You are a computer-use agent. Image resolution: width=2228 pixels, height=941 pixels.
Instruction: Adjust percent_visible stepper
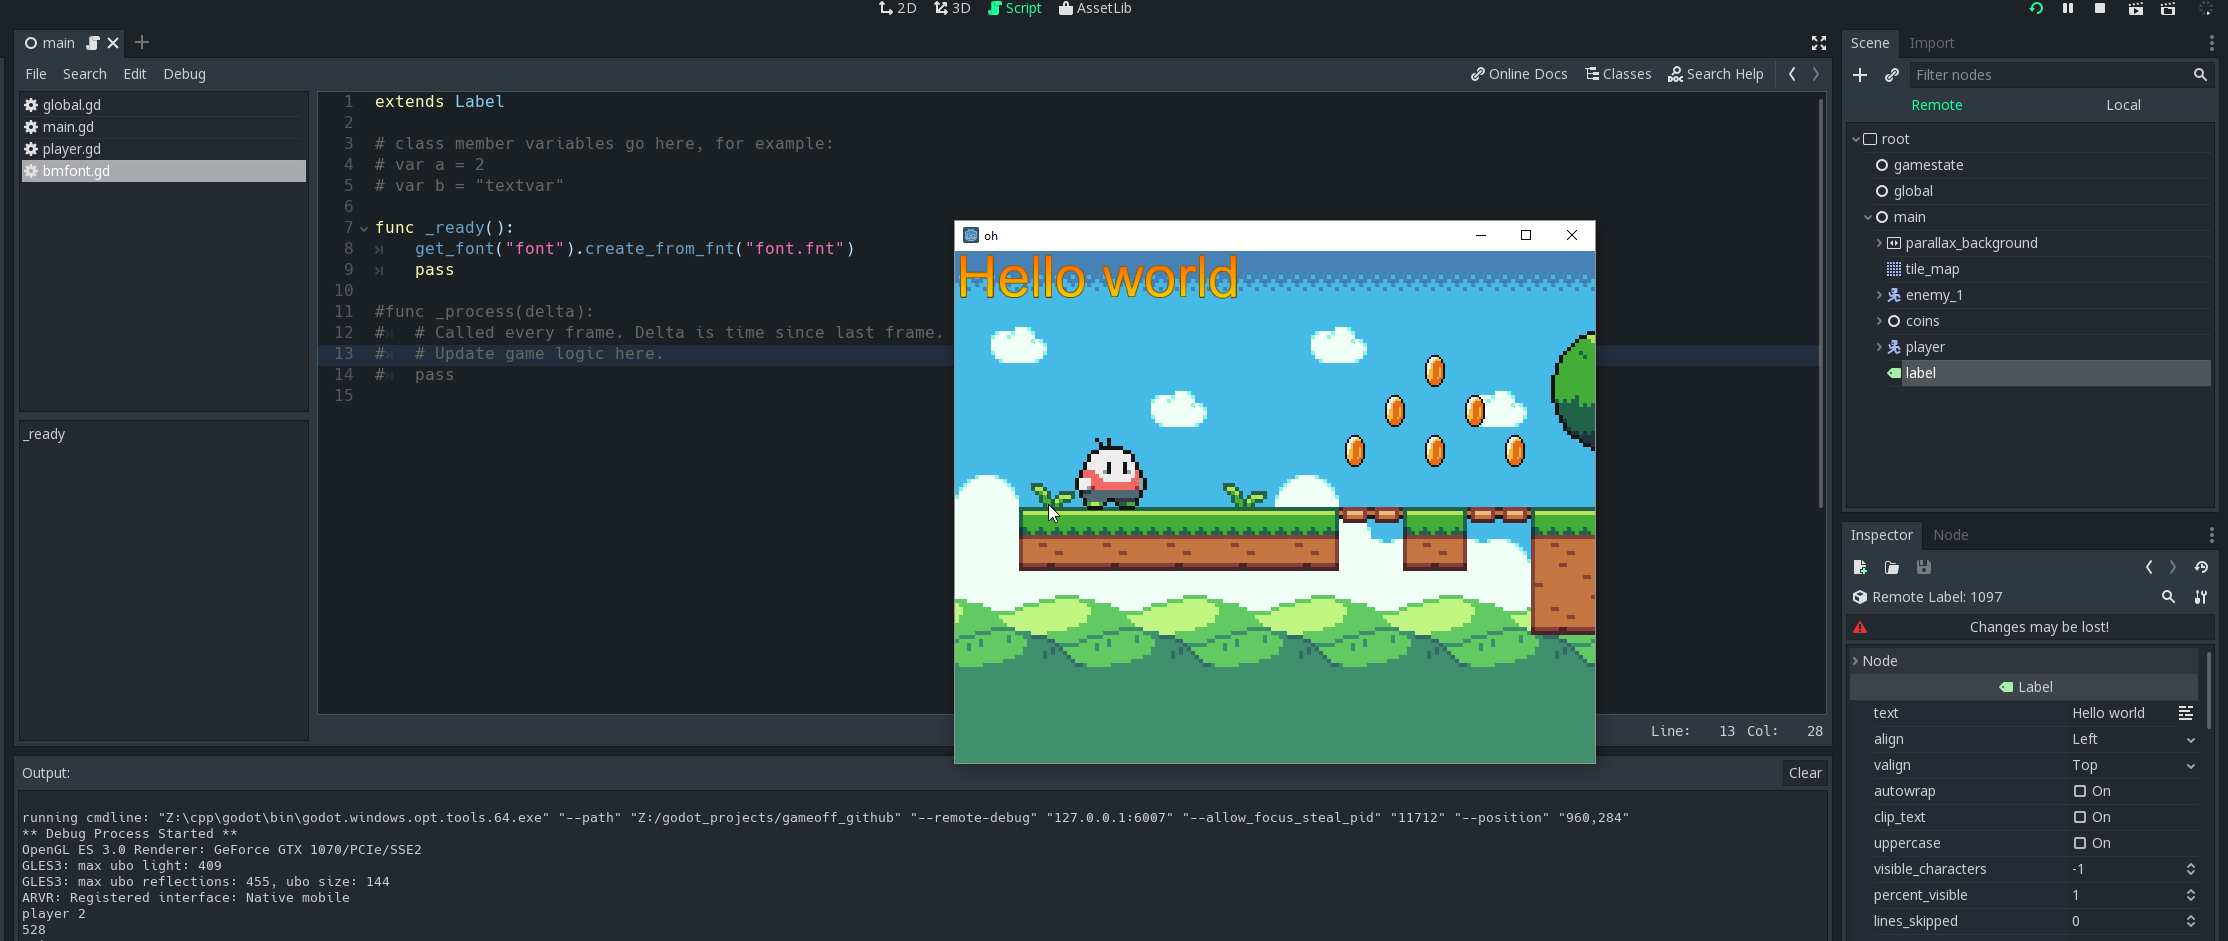pos(2191,895)
